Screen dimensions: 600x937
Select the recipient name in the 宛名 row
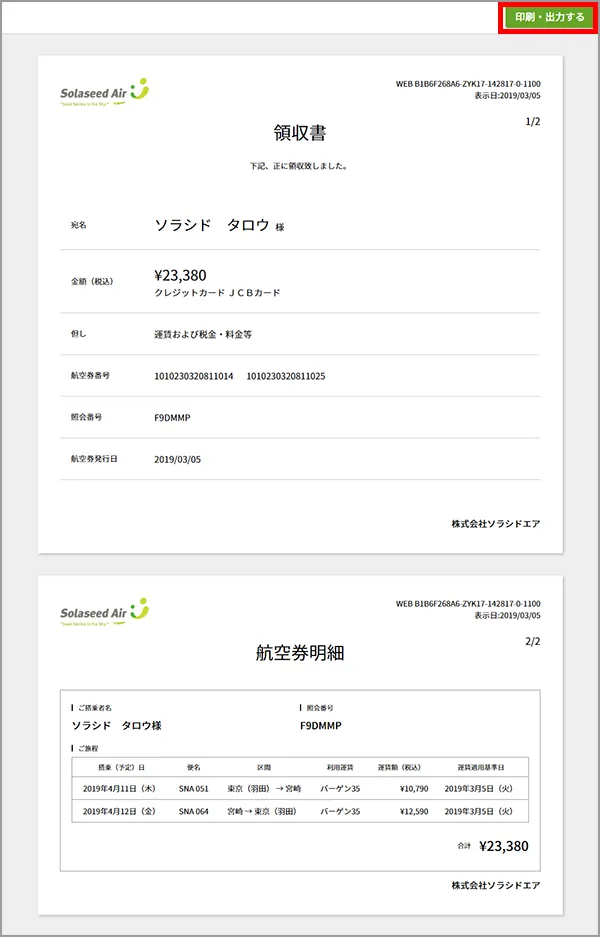(212, 225)
